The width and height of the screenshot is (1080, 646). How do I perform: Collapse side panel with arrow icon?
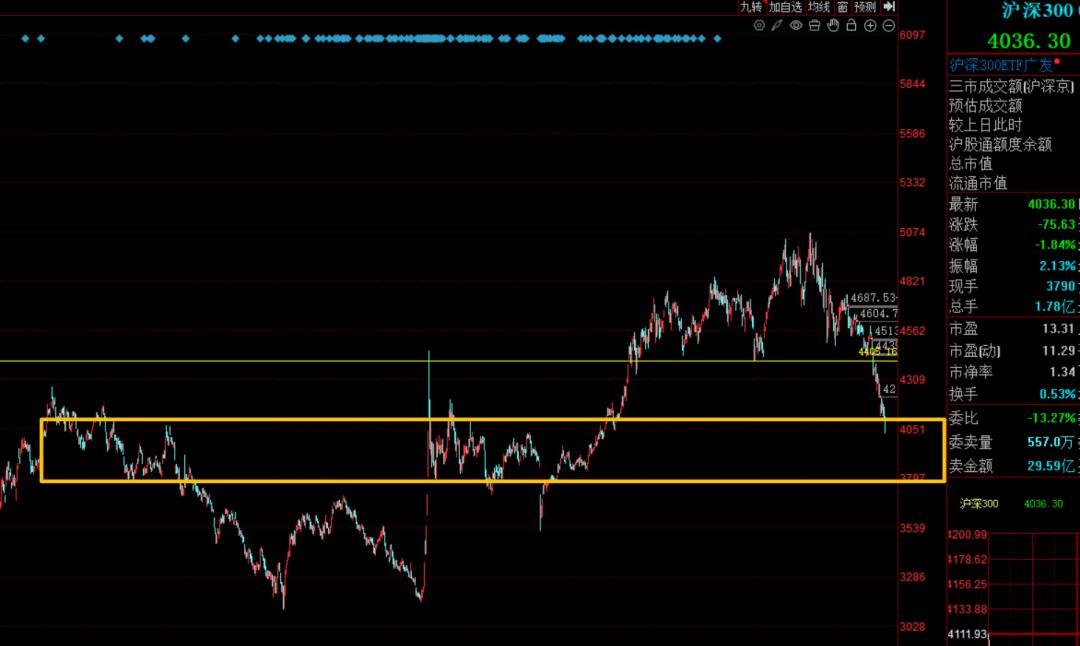[889, 7]
